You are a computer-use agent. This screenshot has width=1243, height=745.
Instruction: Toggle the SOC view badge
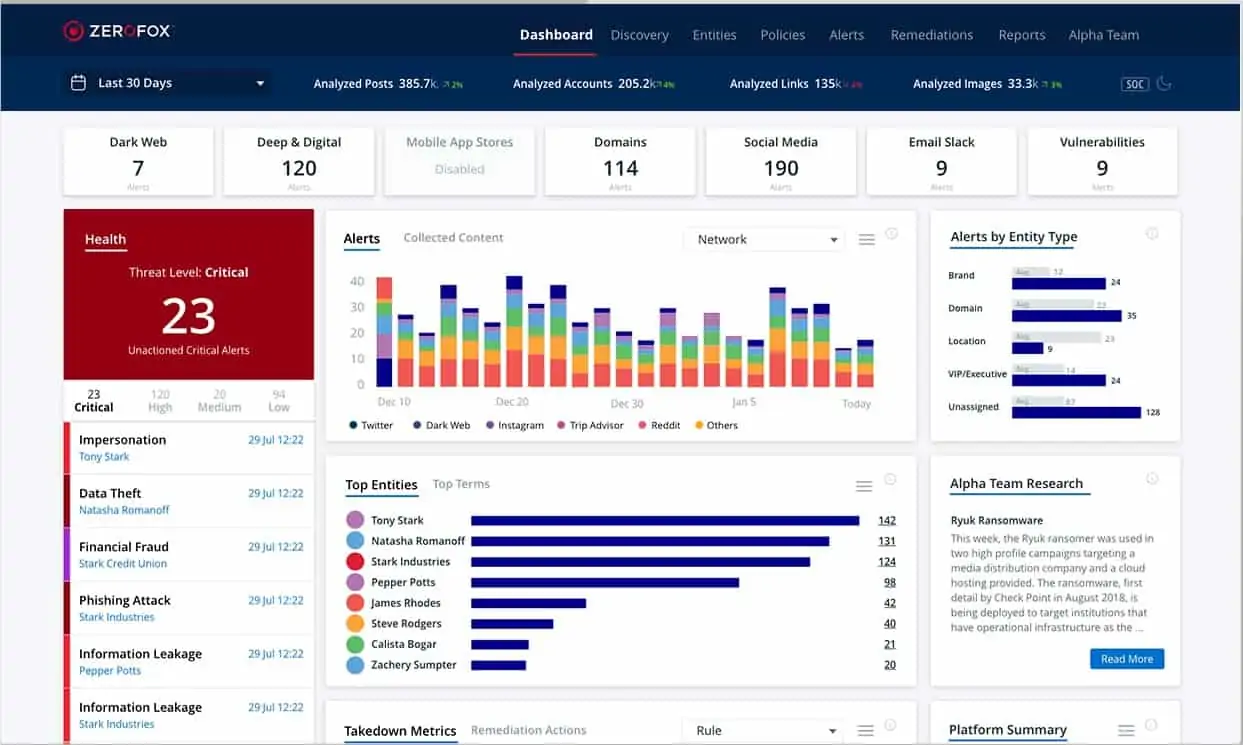point(1135,84)
